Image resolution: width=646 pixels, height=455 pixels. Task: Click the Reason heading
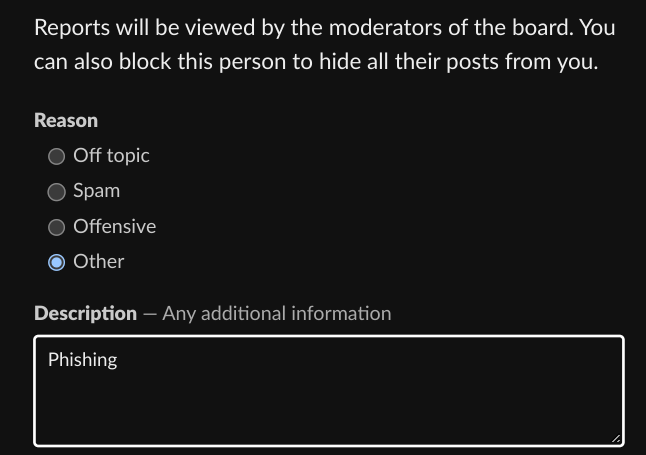click(66, 121)
